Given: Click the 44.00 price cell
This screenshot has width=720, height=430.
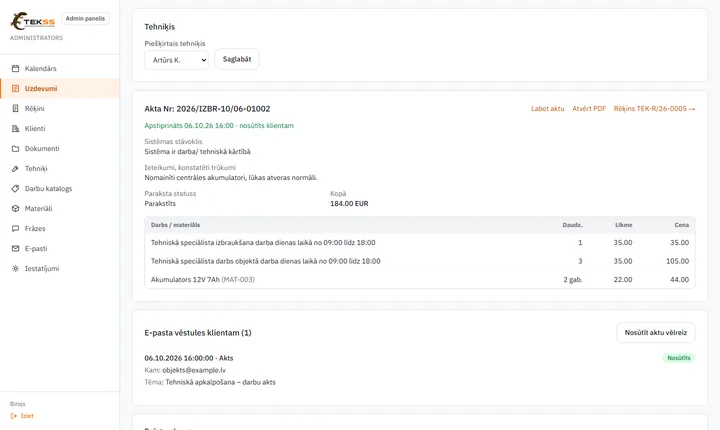Looking at the screenshot, I should tap(679, 279).
